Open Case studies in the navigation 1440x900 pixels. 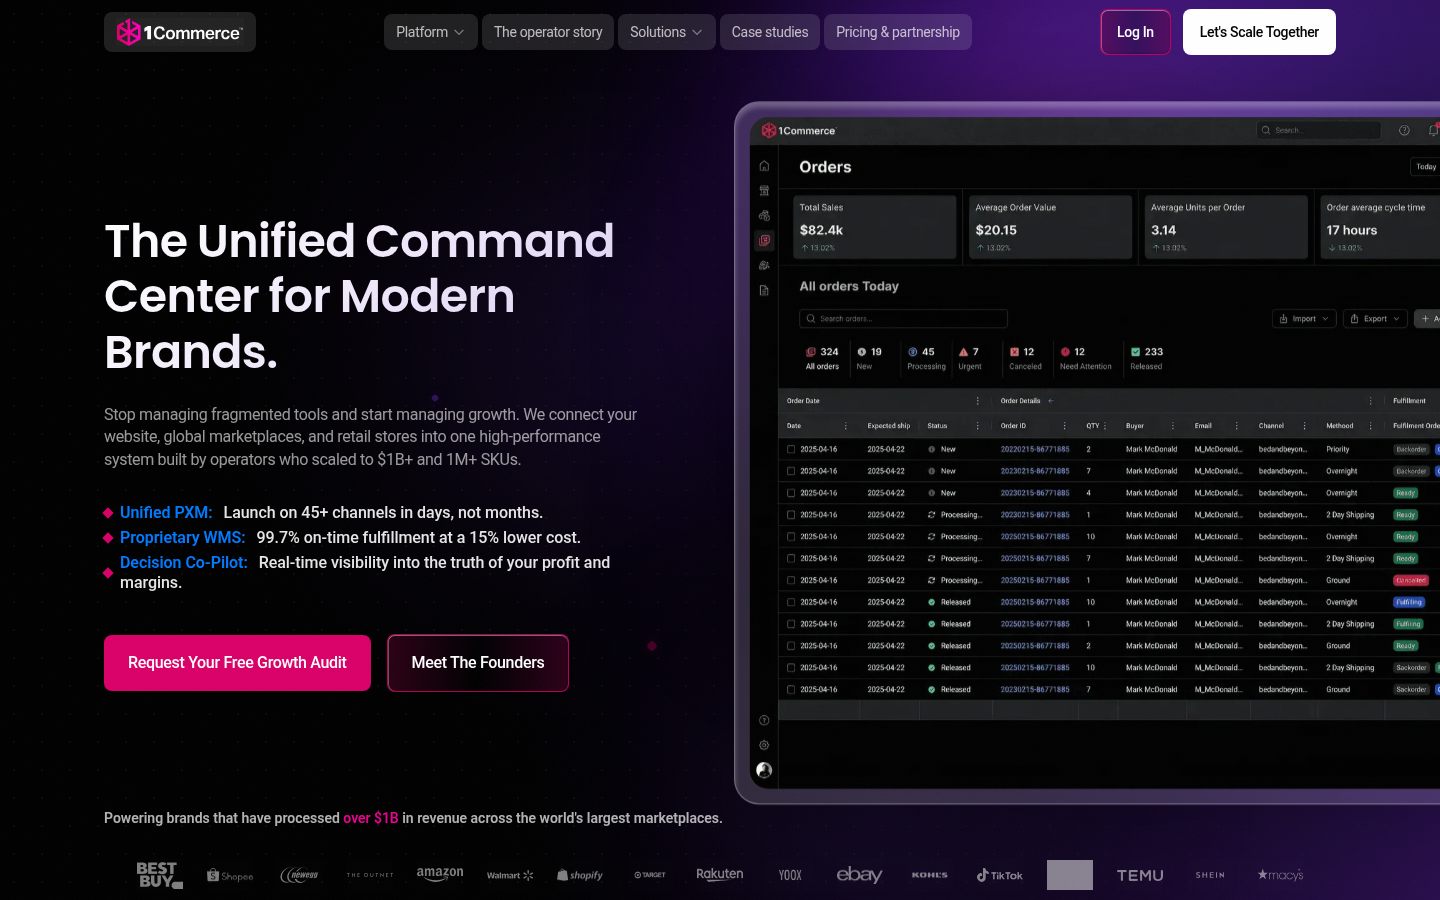[770, 32]
